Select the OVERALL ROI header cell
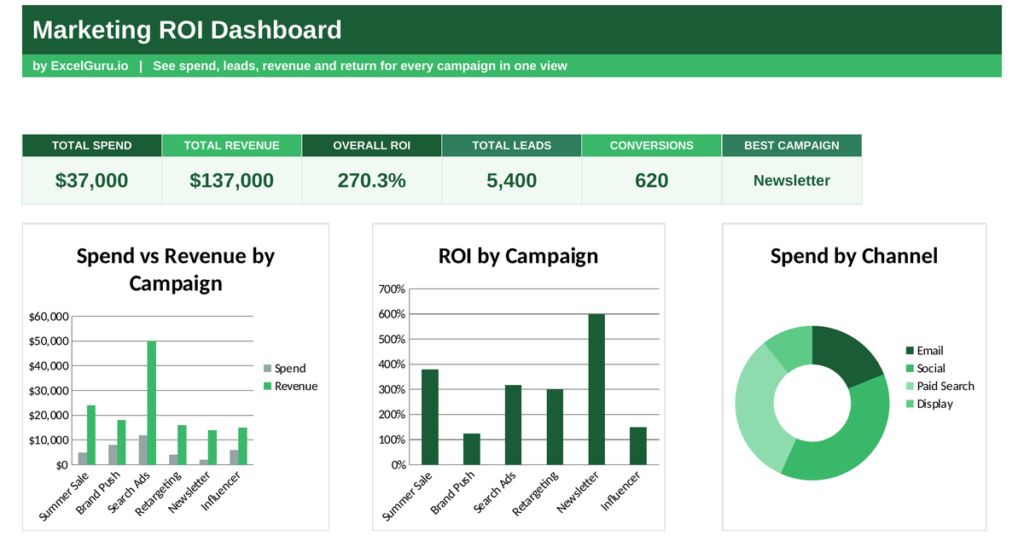Viewport: 1024px width, 536px height. (x=372, y=146)
